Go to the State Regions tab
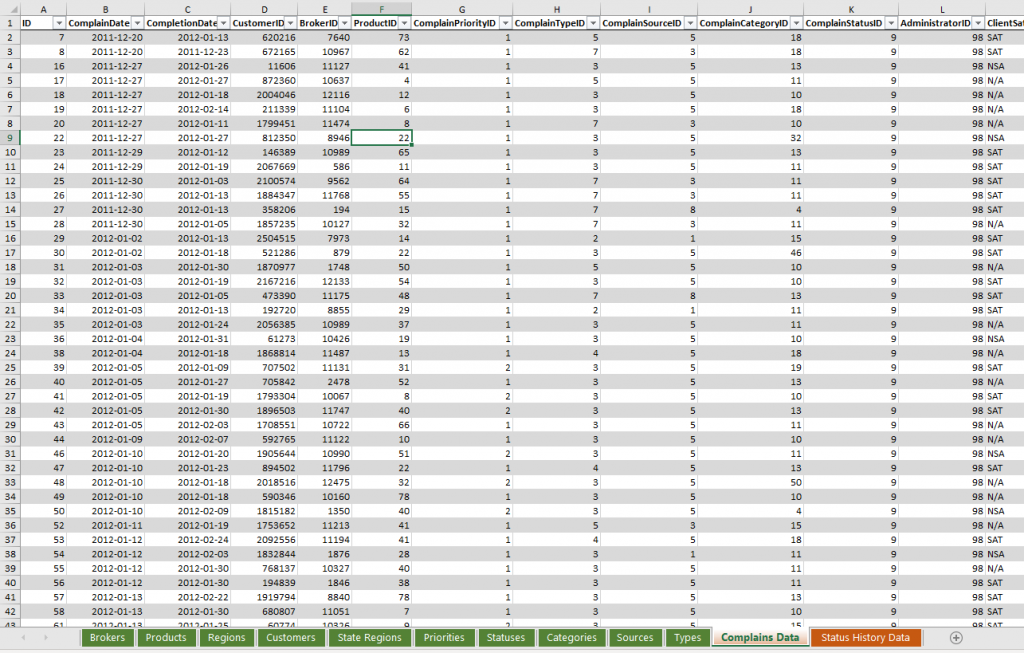Viewport: 1024px width, 653px height. point(369,637)
